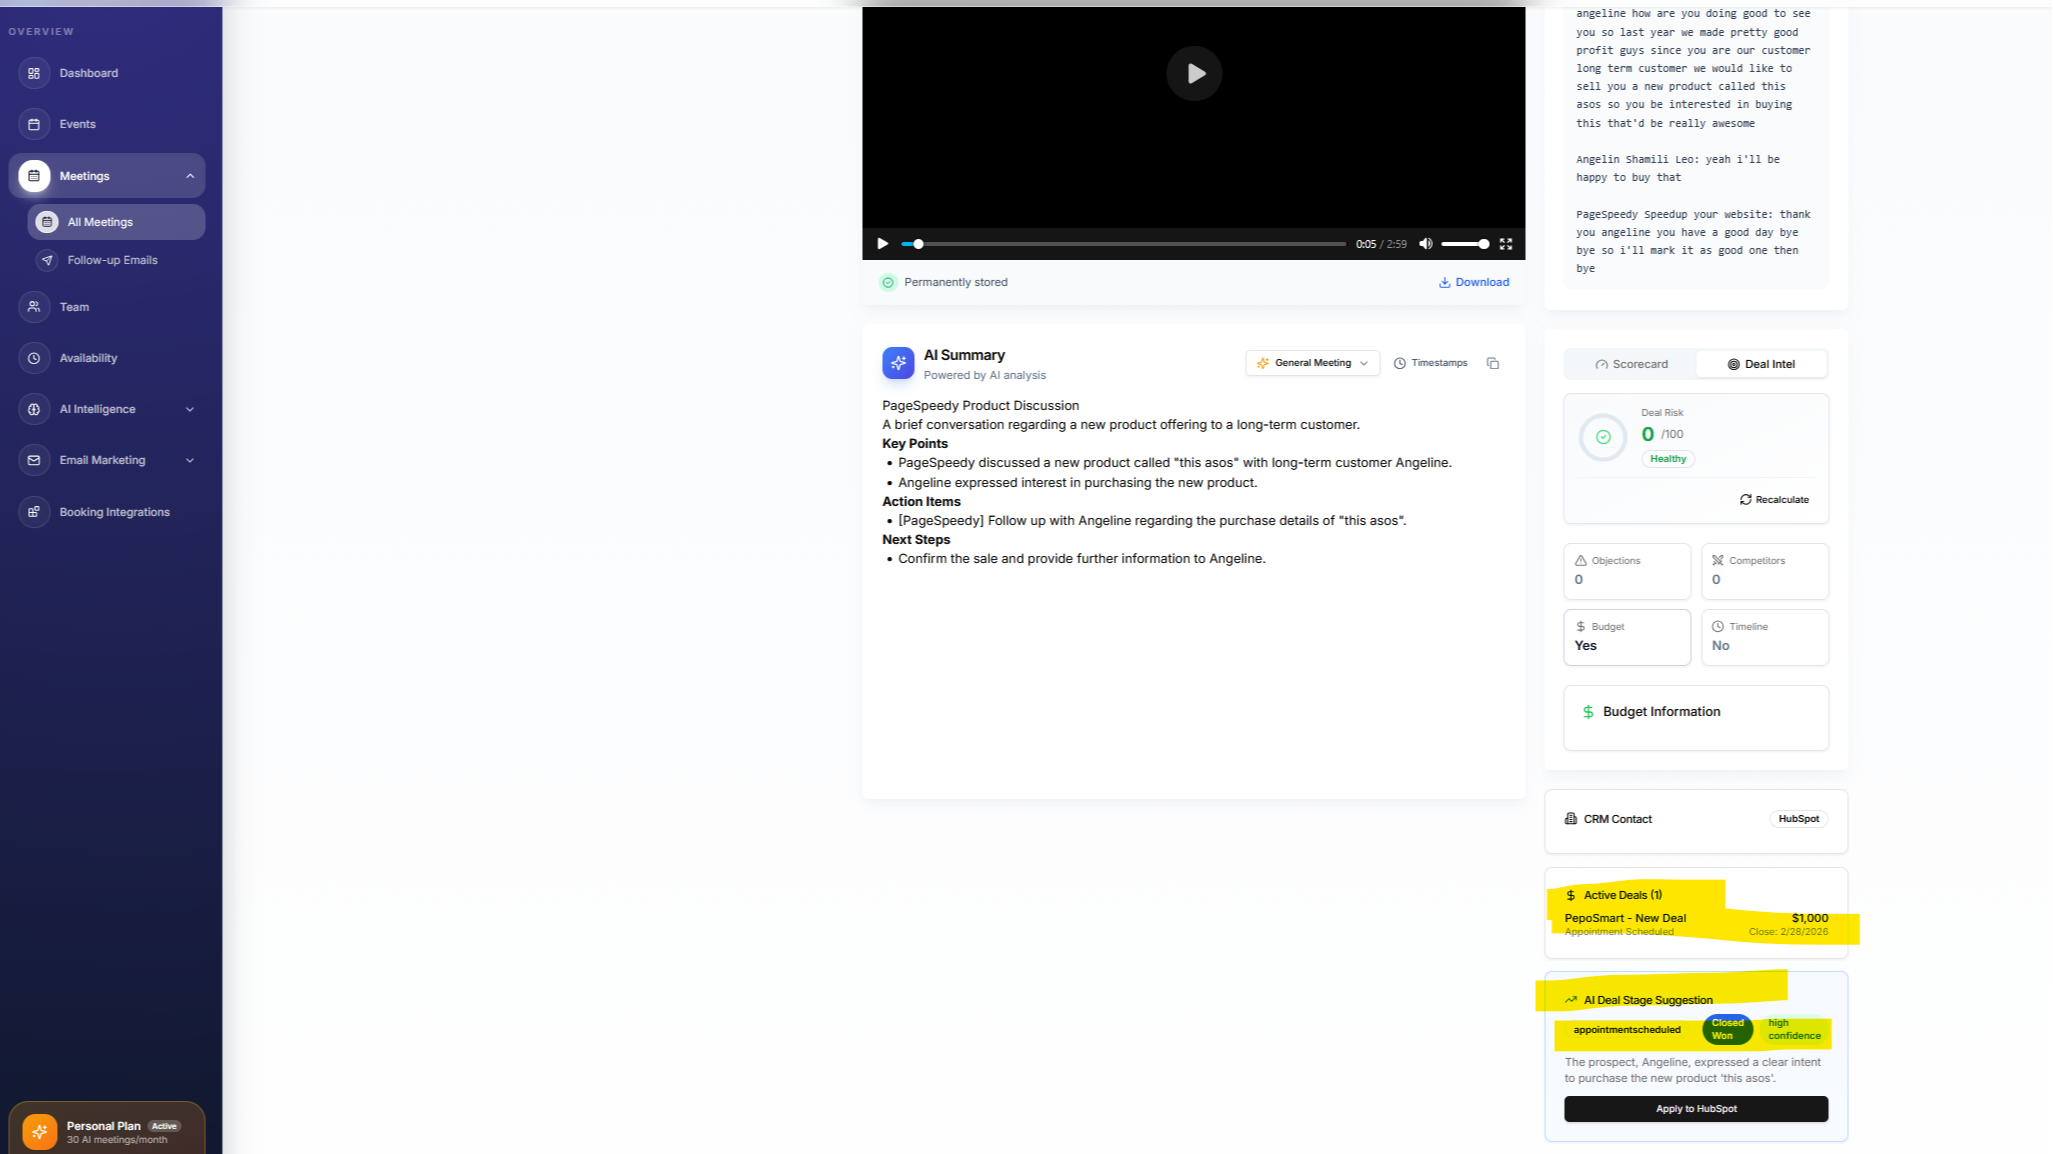The image size is (2053, 1154).
Task: Open the Events calendar icon
Action: point(34,124)
